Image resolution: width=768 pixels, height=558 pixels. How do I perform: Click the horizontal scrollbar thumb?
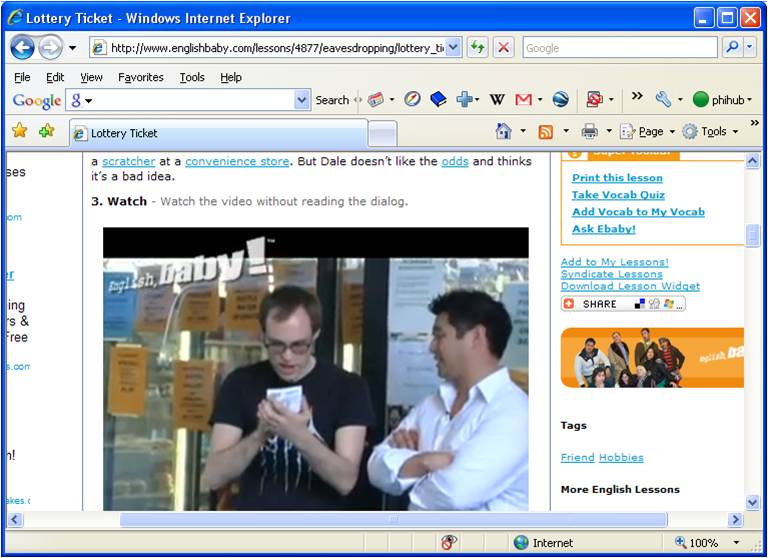click(x=392, y=520)
